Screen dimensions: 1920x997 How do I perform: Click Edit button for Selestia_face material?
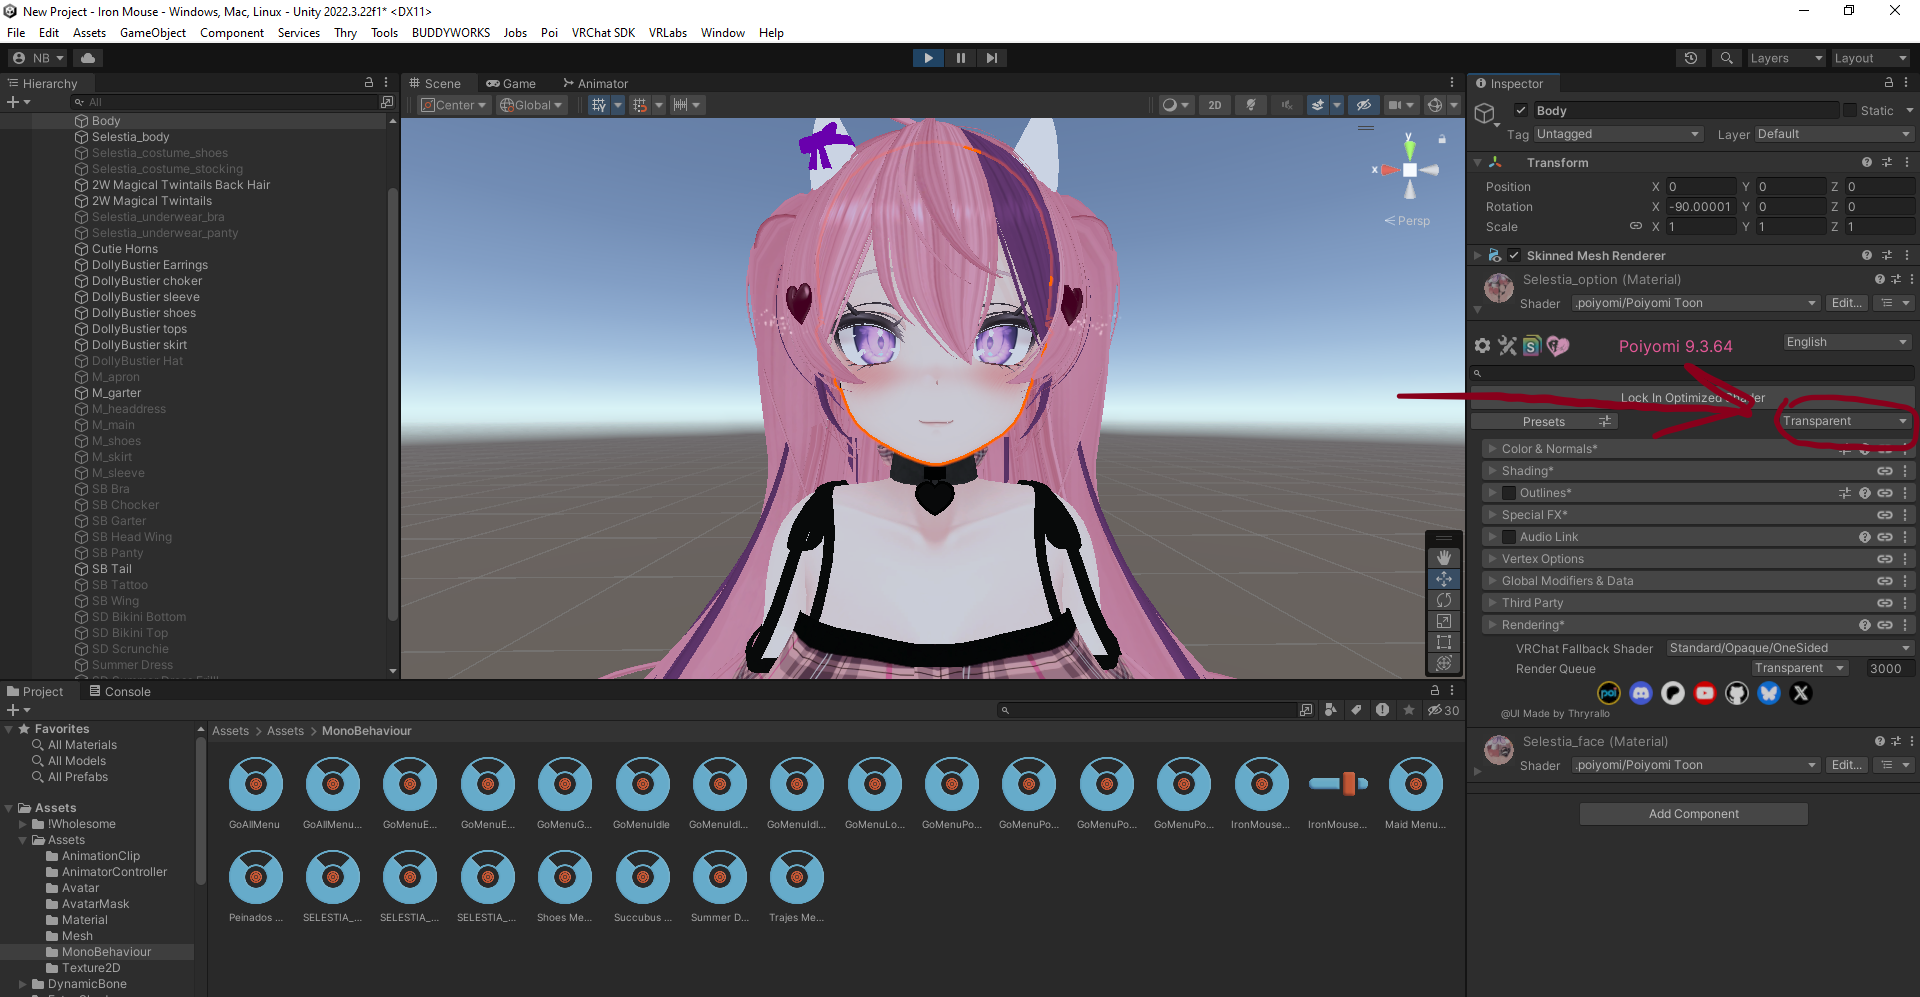[x=1846, y=765]
